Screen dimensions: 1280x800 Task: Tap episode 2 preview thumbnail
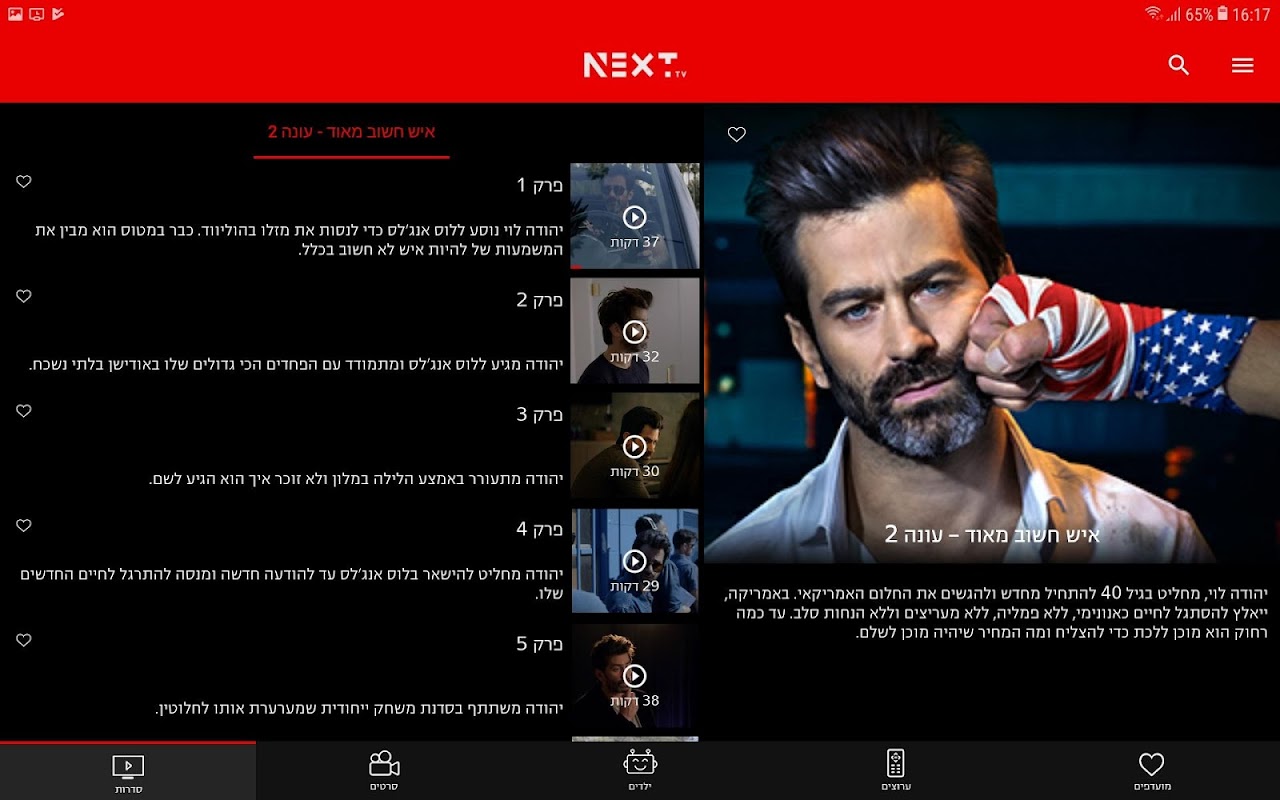click(635, 330)
